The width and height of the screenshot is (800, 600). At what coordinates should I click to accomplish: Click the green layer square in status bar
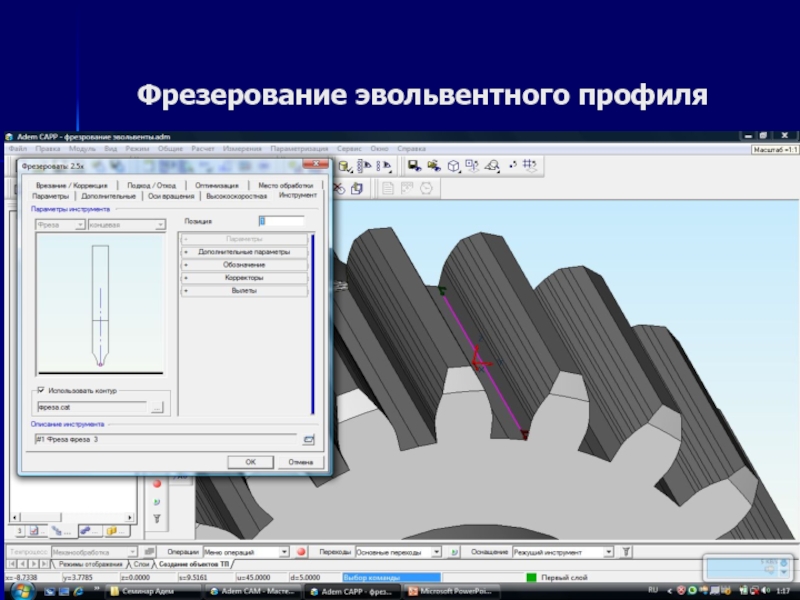point(531,577)
